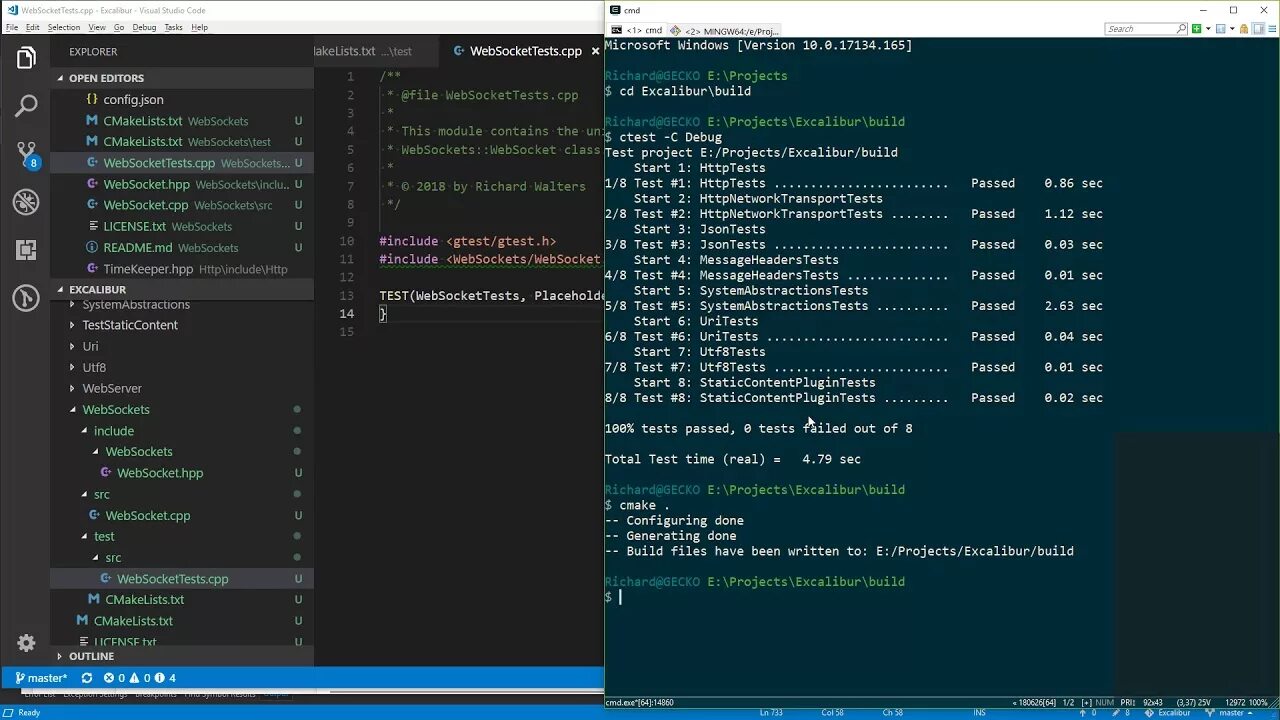This screenshot has width=1280, height=720.
Task: Collapse the test folder under WebSockets
Action: pos(182,536)
